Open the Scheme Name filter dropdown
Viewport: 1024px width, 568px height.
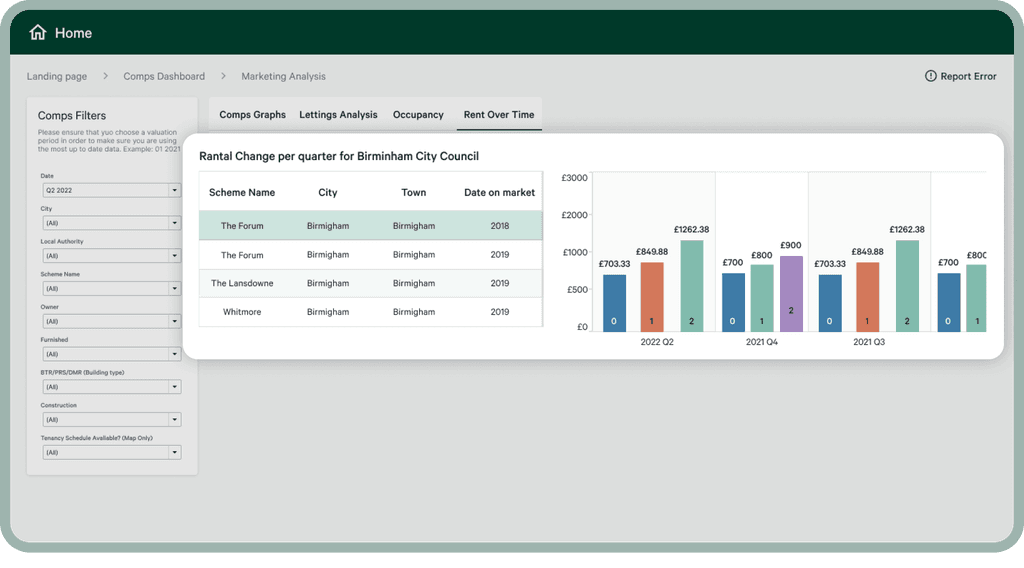point(112,288)
